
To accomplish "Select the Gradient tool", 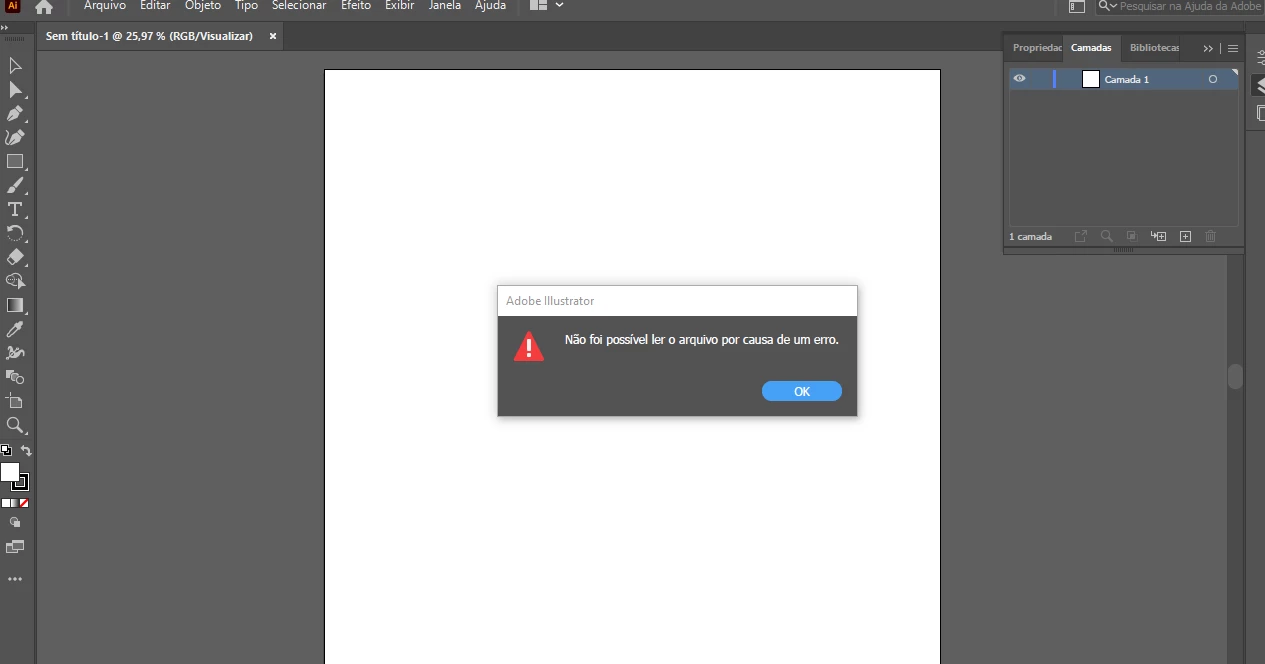I will 15,305.
